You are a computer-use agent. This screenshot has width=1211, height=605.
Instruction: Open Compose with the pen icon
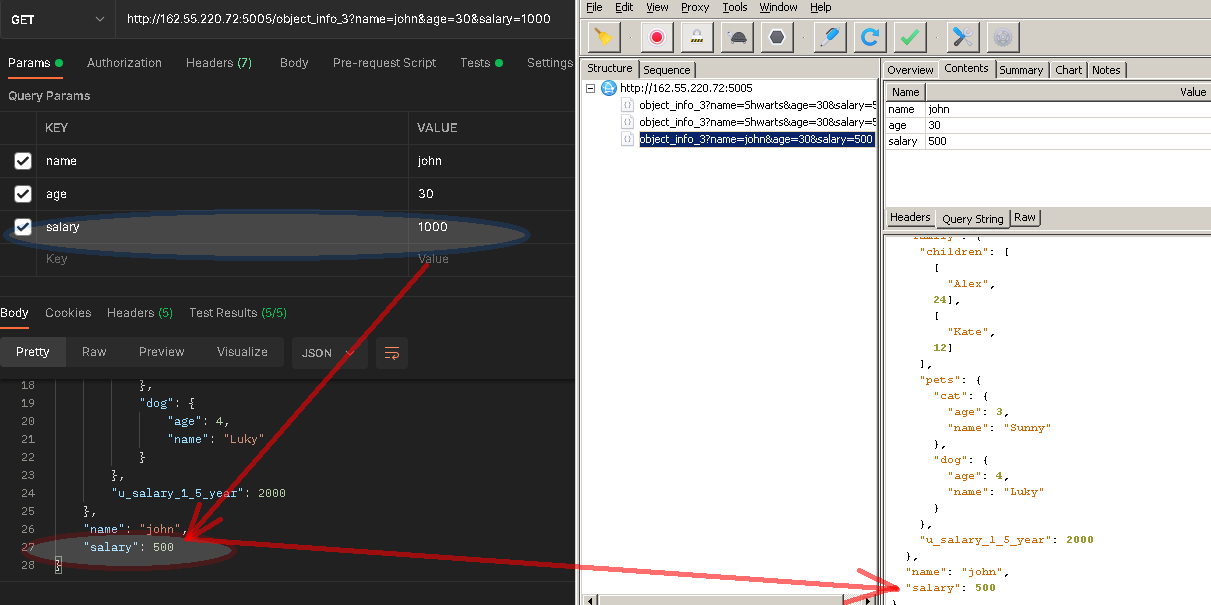pyautogui.click(x=829, y=37)
